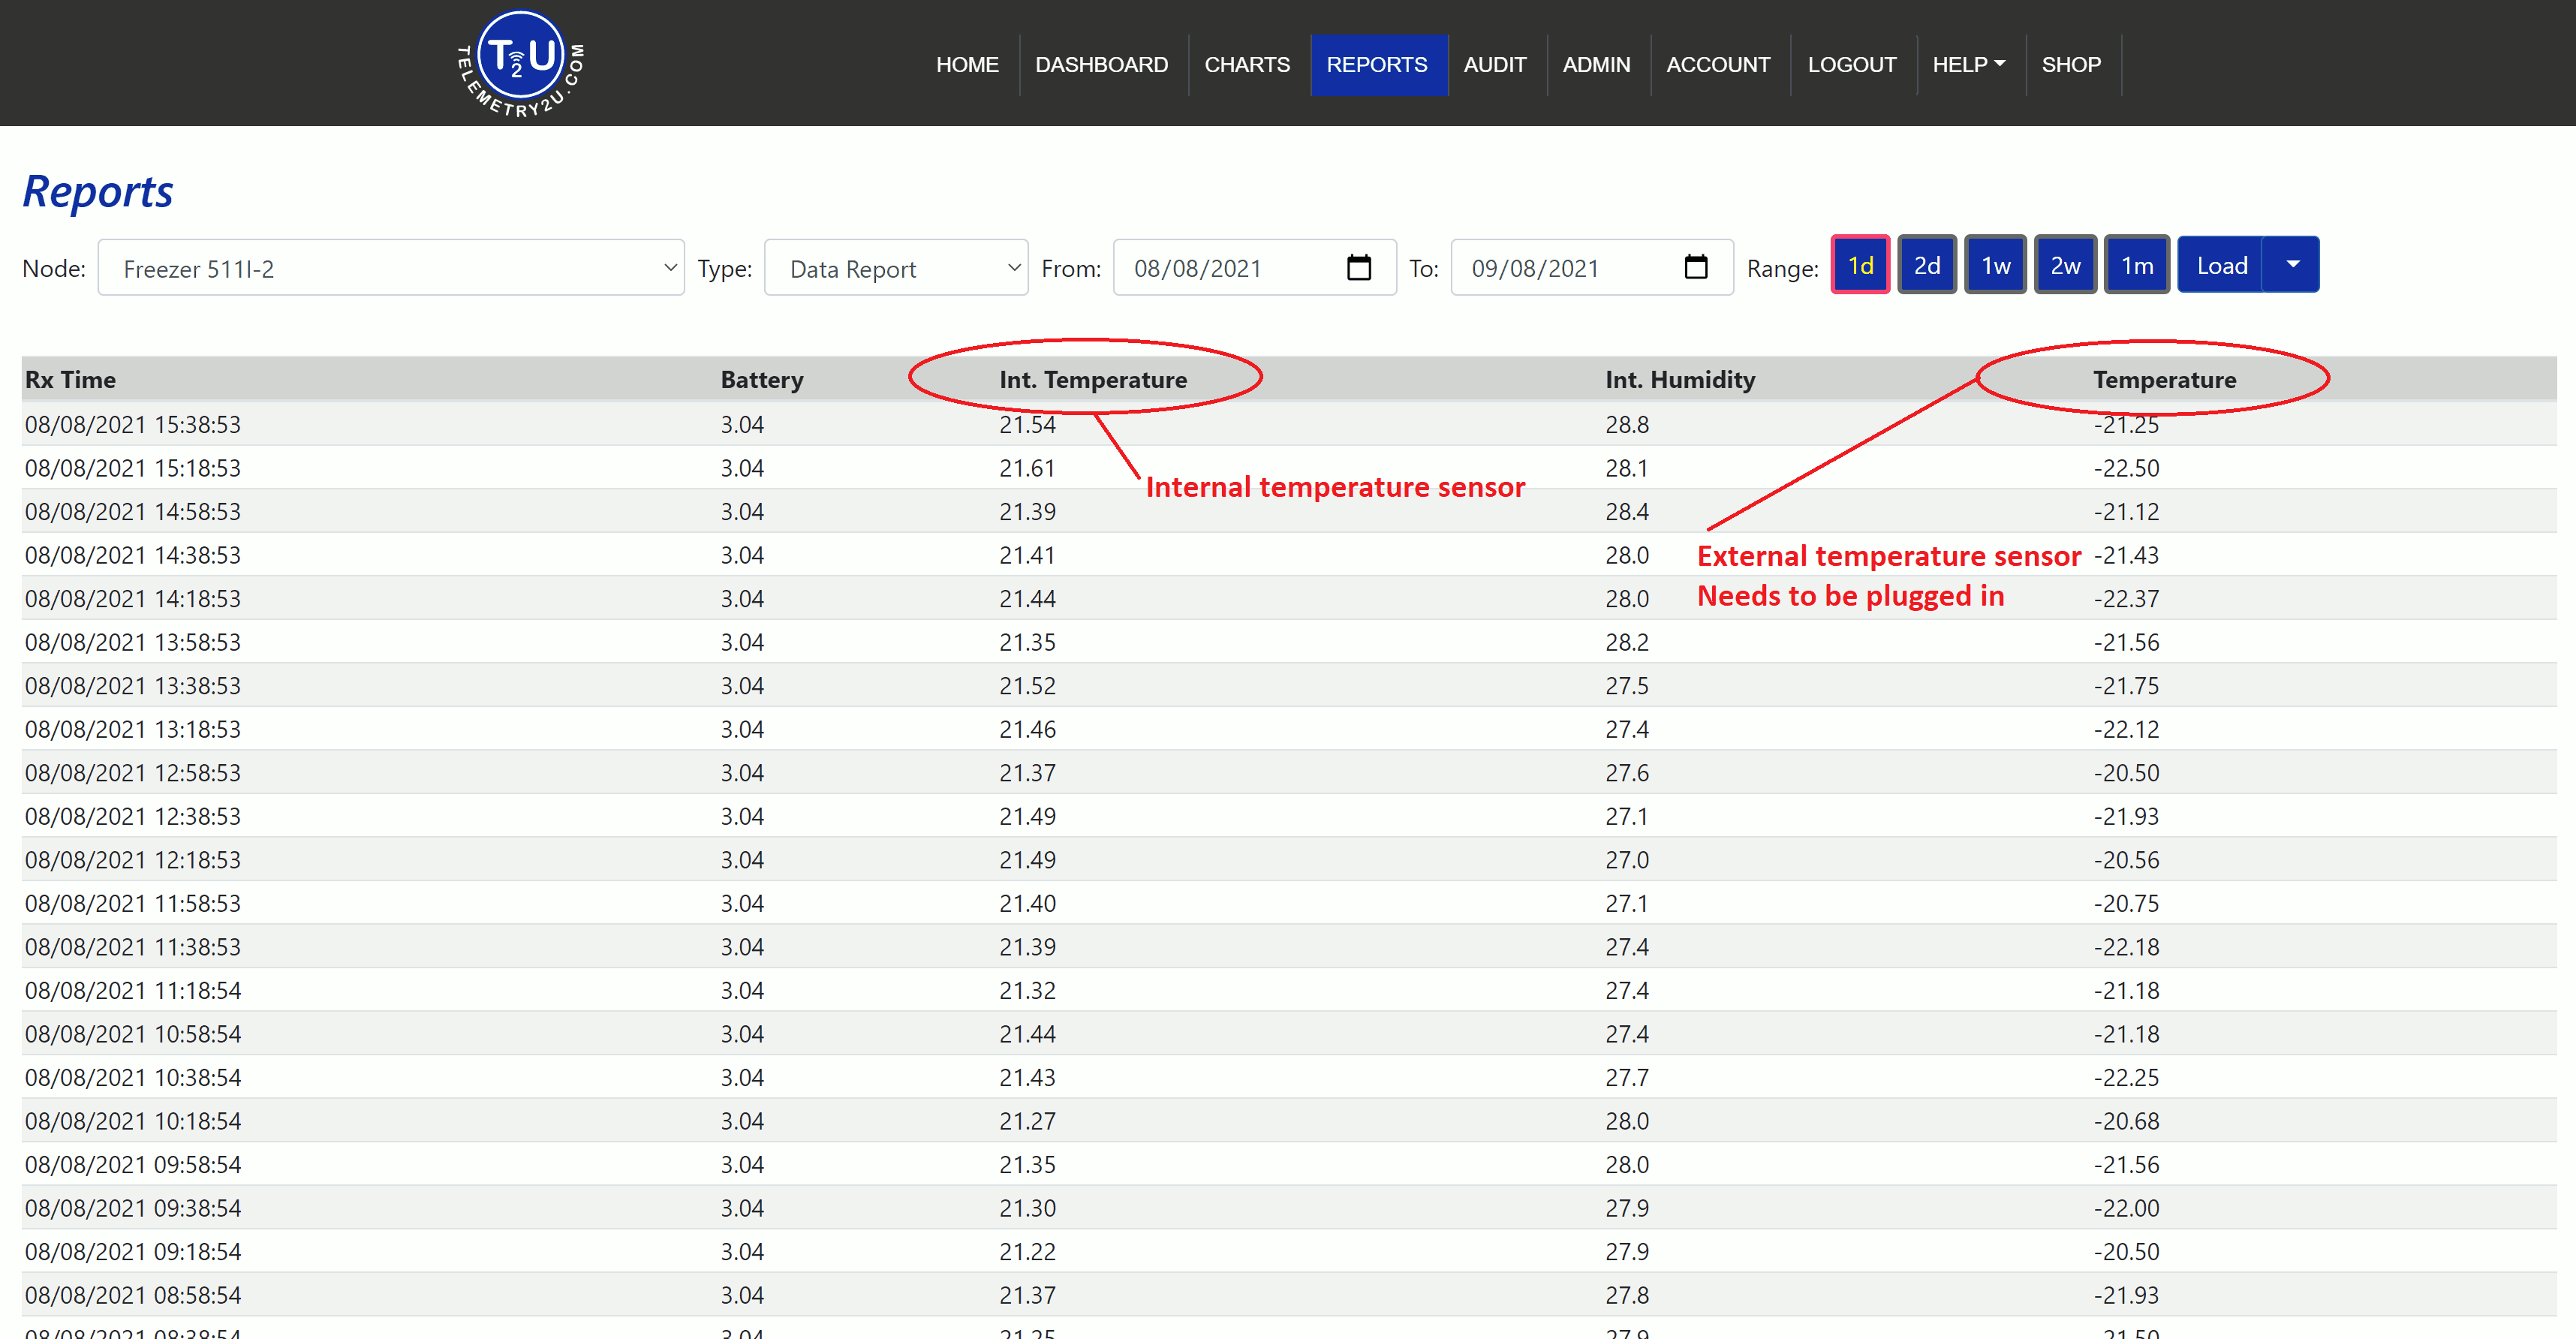Choose the 2w range button
Image resolution: width=2576 pixels, height=1339 pixels.
point(2066,265)
